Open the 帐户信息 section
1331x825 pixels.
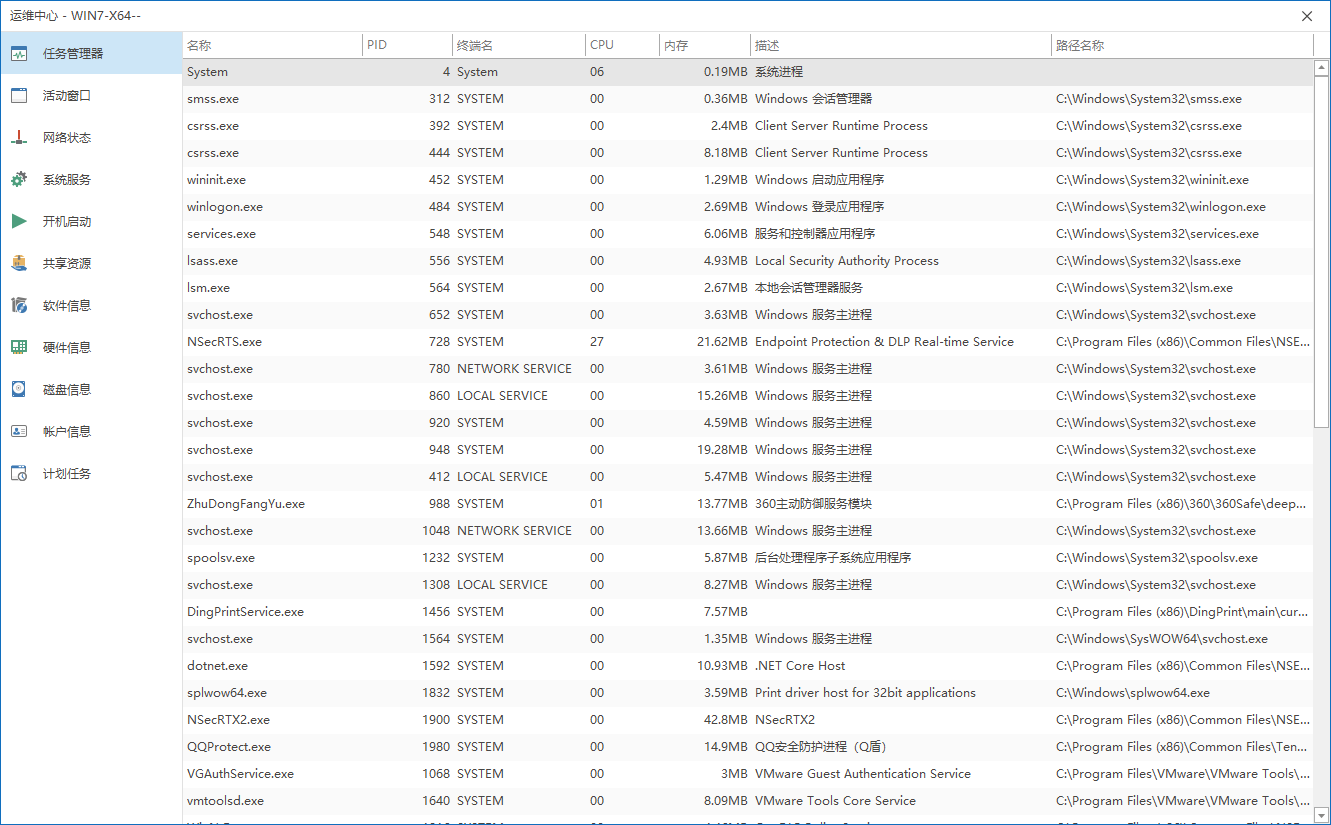tap(91, 431)
